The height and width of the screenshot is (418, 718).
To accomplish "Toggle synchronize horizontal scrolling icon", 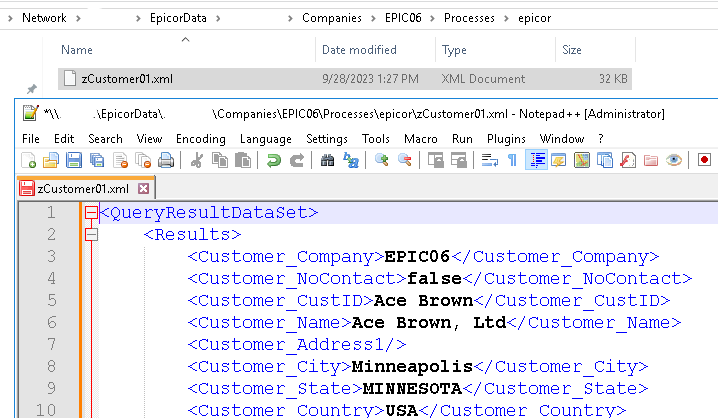I will click(x=459, y=160).
